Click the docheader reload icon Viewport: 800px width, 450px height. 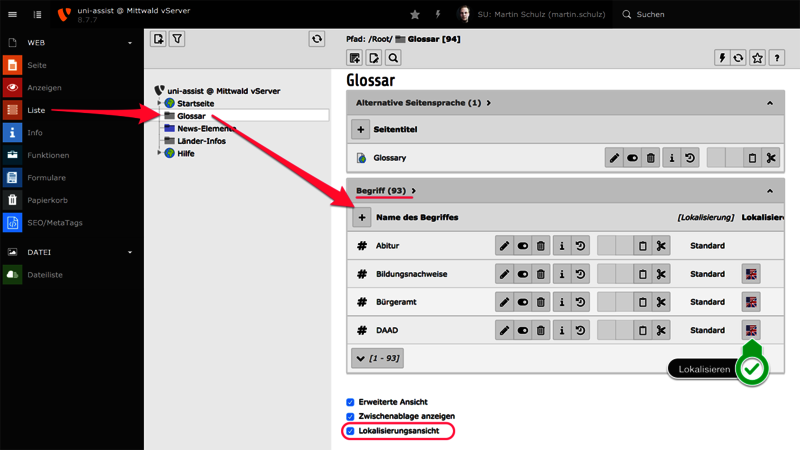pyautogui.click(x=738, y=58)
